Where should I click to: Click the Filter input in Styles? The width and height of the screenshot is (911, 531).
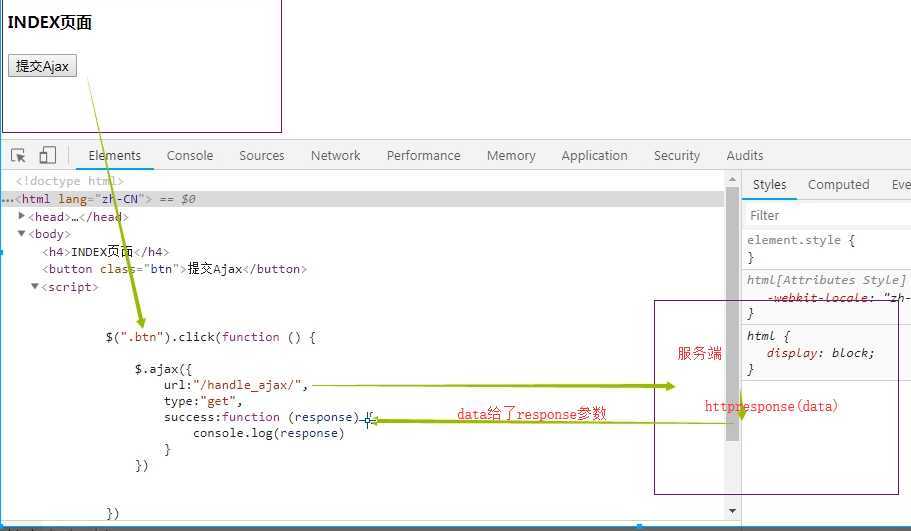click(828, 216)
